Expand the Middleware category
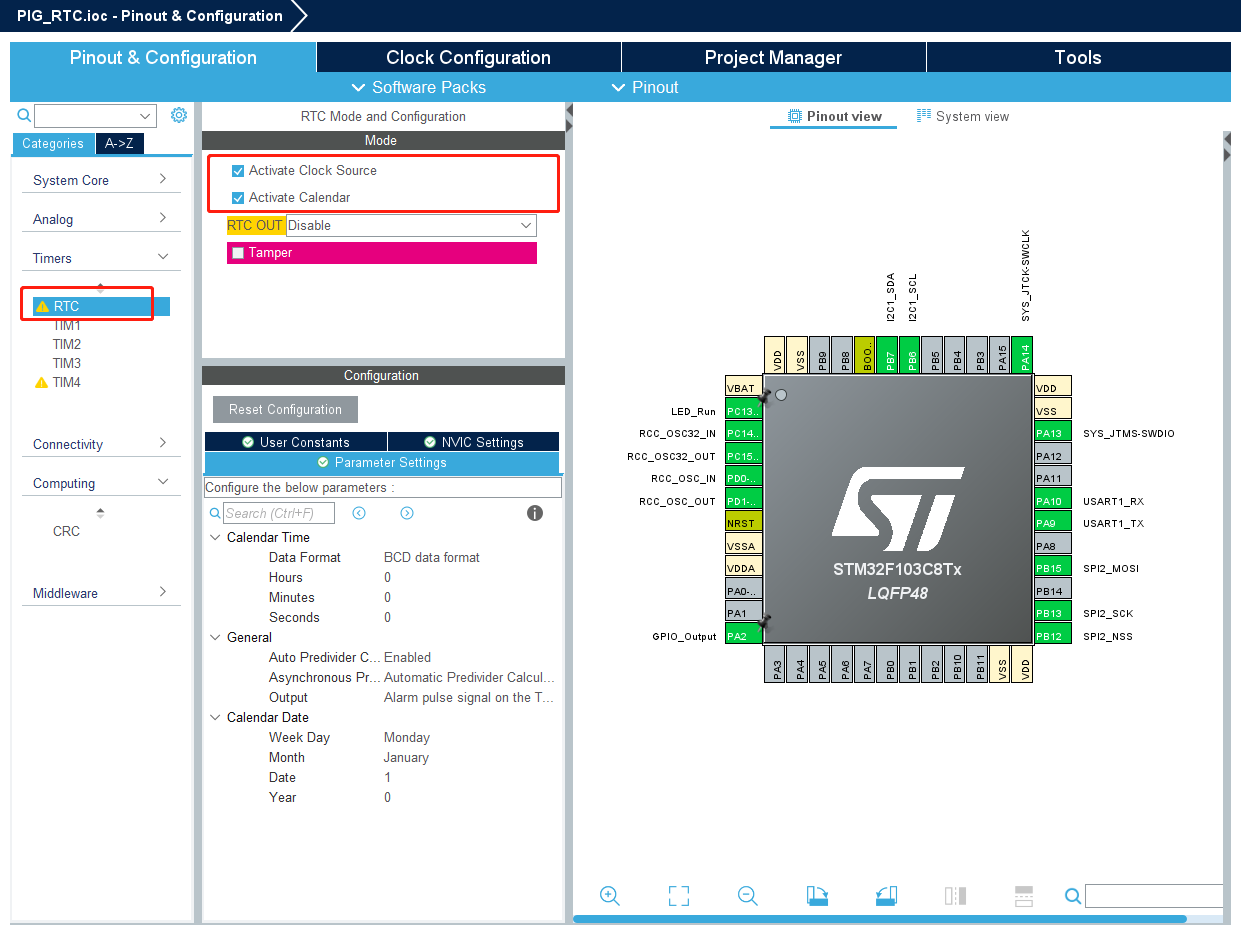 [x=100, y=593]
